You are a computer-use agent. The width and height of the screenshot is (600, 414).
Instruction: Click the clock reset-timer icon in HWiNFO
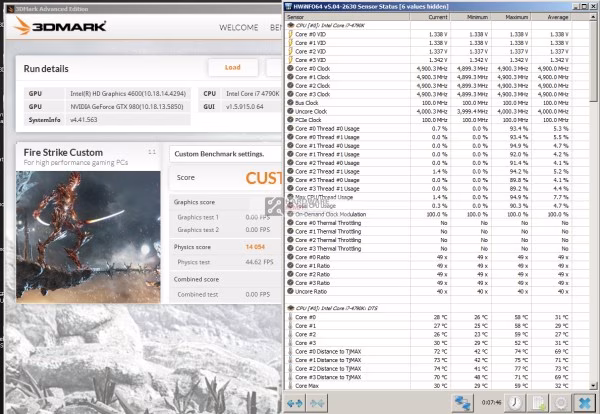coord(515,403)
